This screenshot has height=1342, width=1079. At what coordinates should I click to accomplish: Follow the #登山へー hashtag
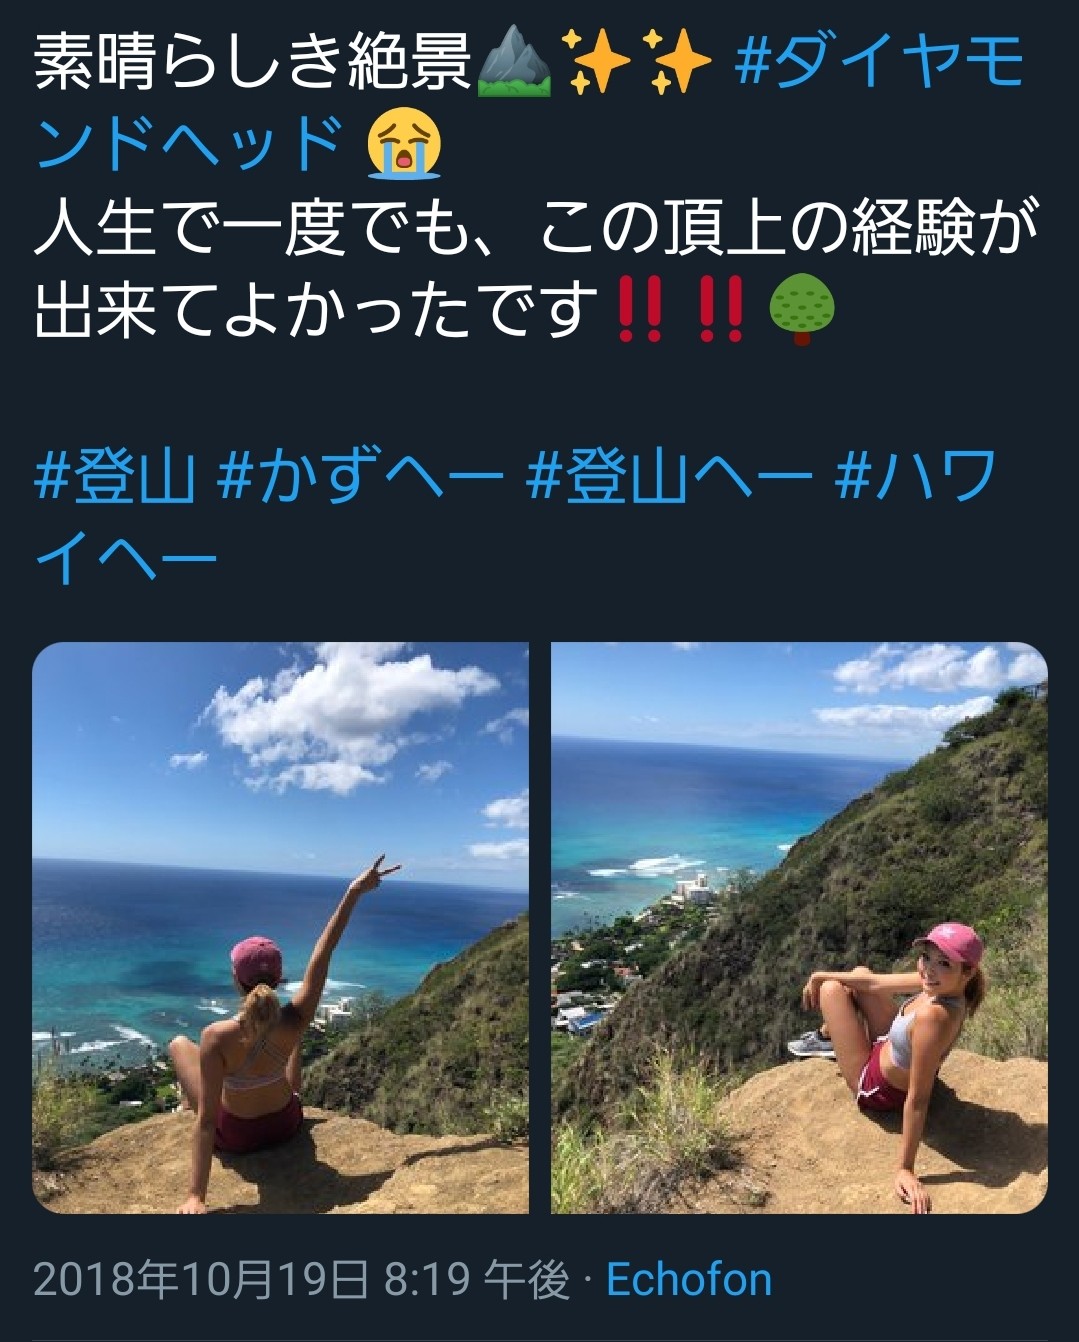tap(668, 475)
